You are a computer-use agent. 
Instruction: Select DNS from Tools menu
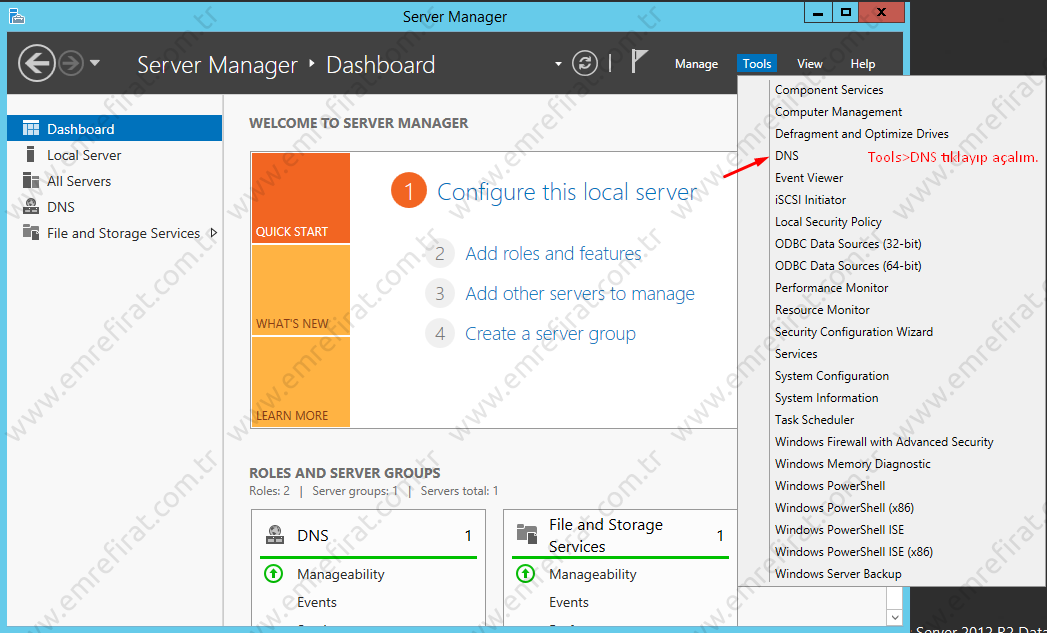[787, 156]
